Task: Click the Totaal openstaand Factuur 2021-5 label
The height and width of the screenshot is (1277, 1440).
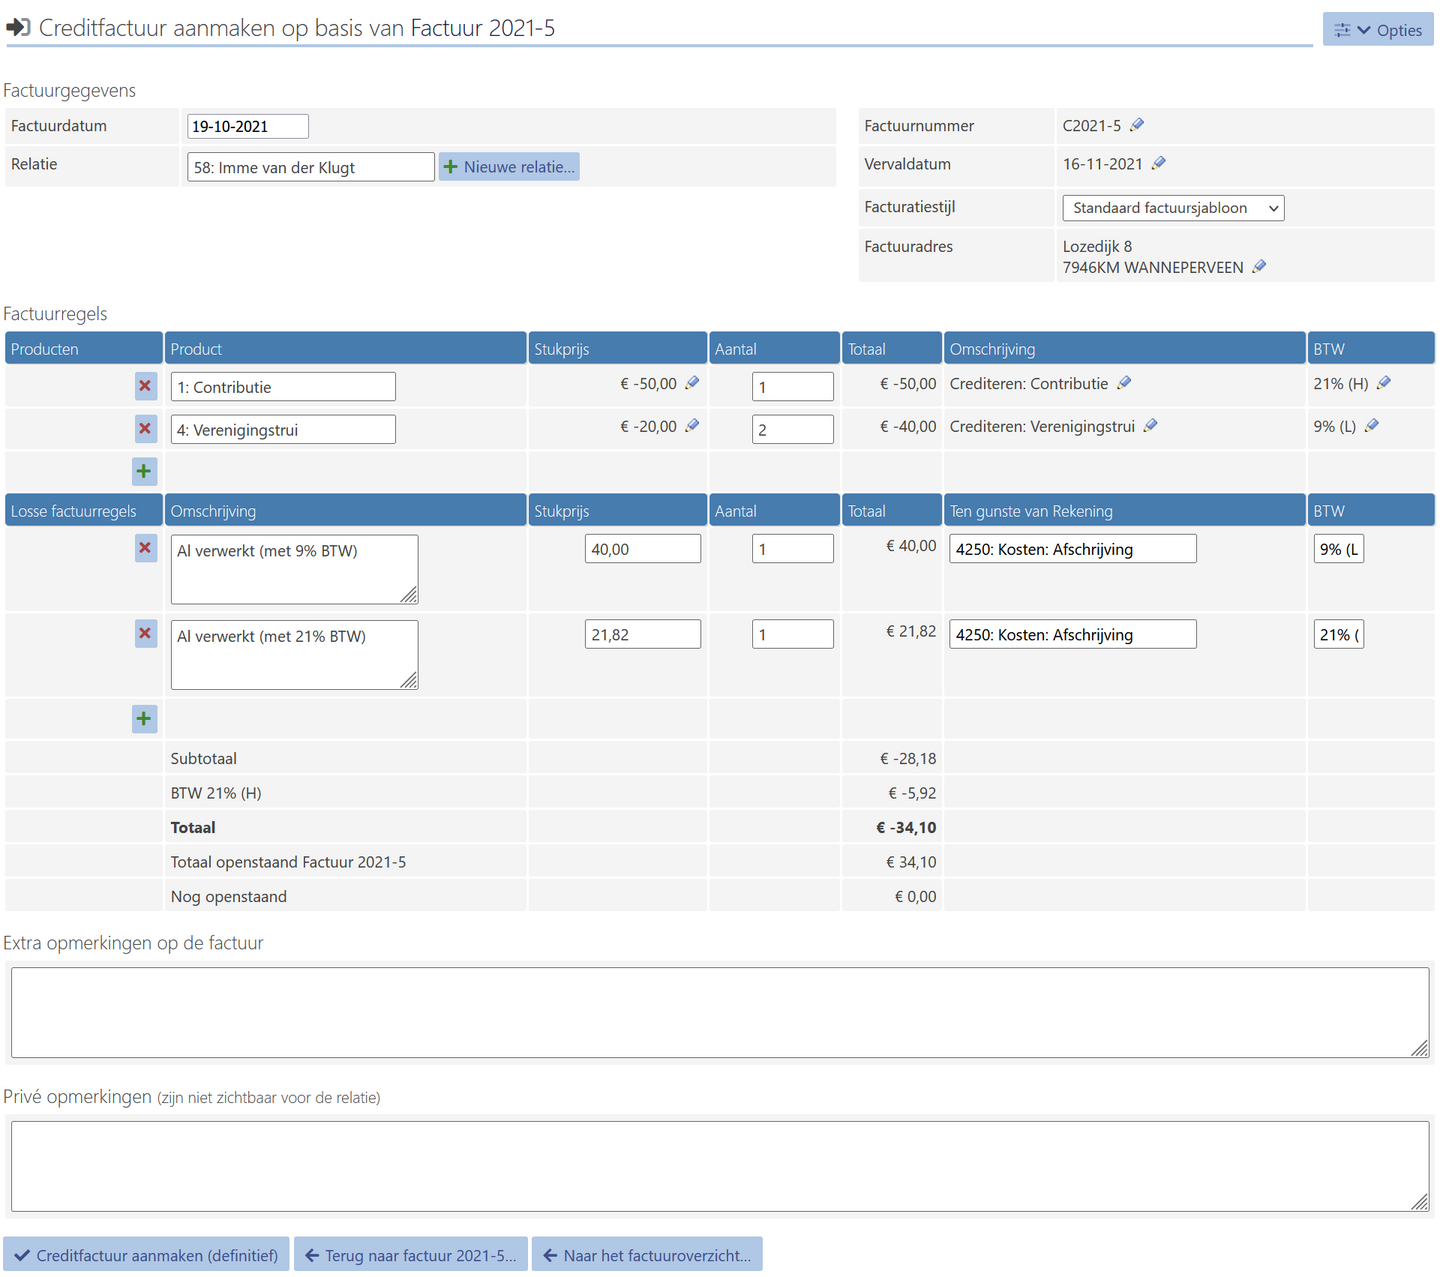Action: (288, 862)
